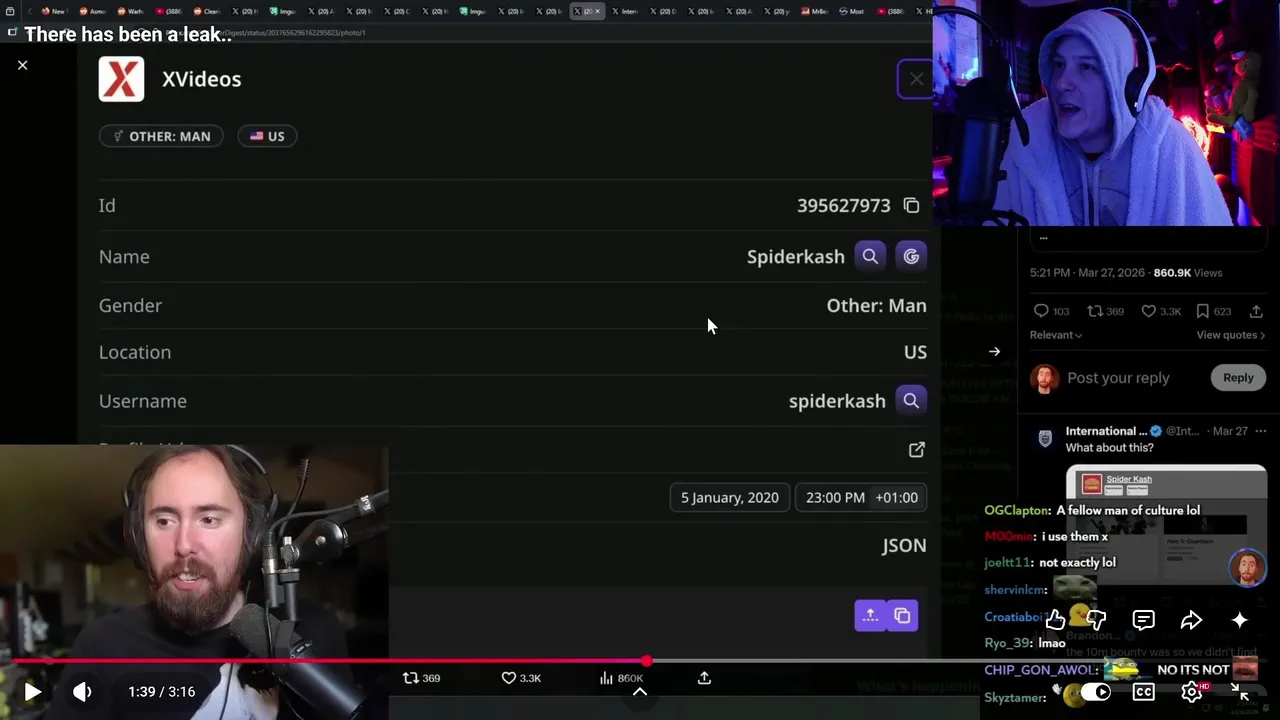Screen dimensions: 1280x720
Task: Open more options on International's reply
Action: 1260,431
